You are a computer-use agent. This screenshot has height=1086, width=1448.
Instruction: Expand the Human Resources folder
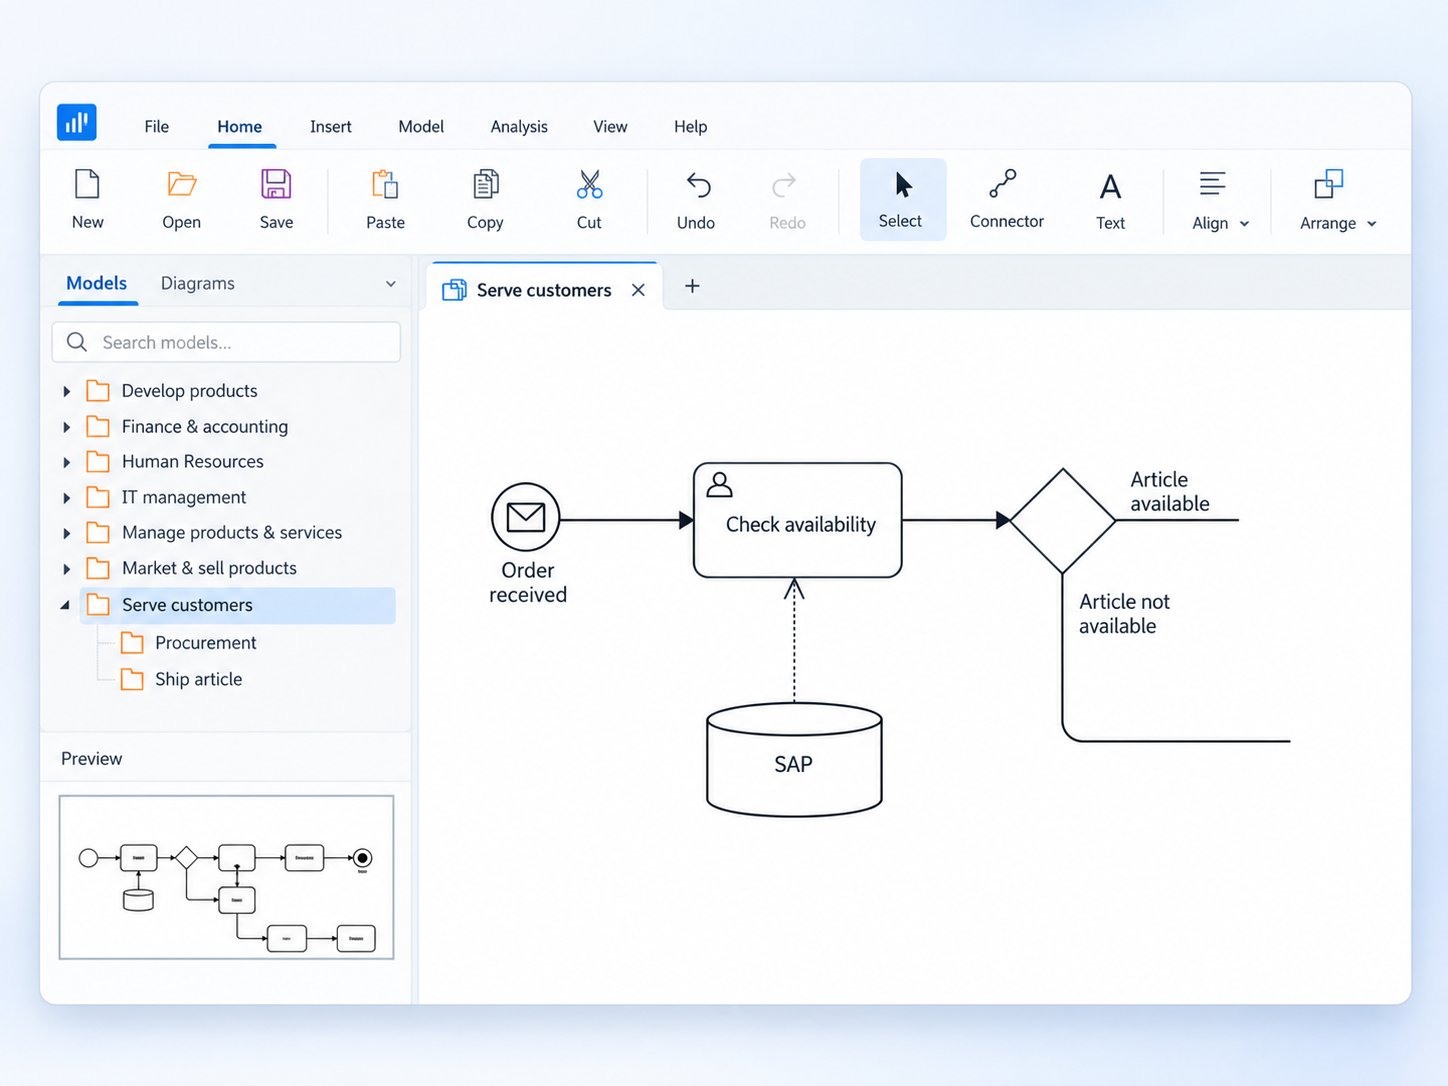pyautogui.click(x=67, y=462)
